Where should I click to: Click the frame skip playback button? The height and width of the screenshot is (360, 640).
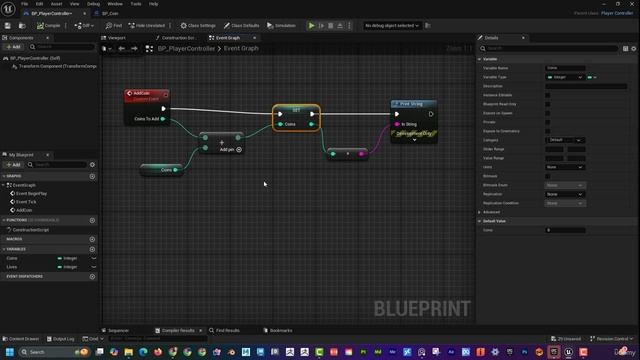point(321,26)
